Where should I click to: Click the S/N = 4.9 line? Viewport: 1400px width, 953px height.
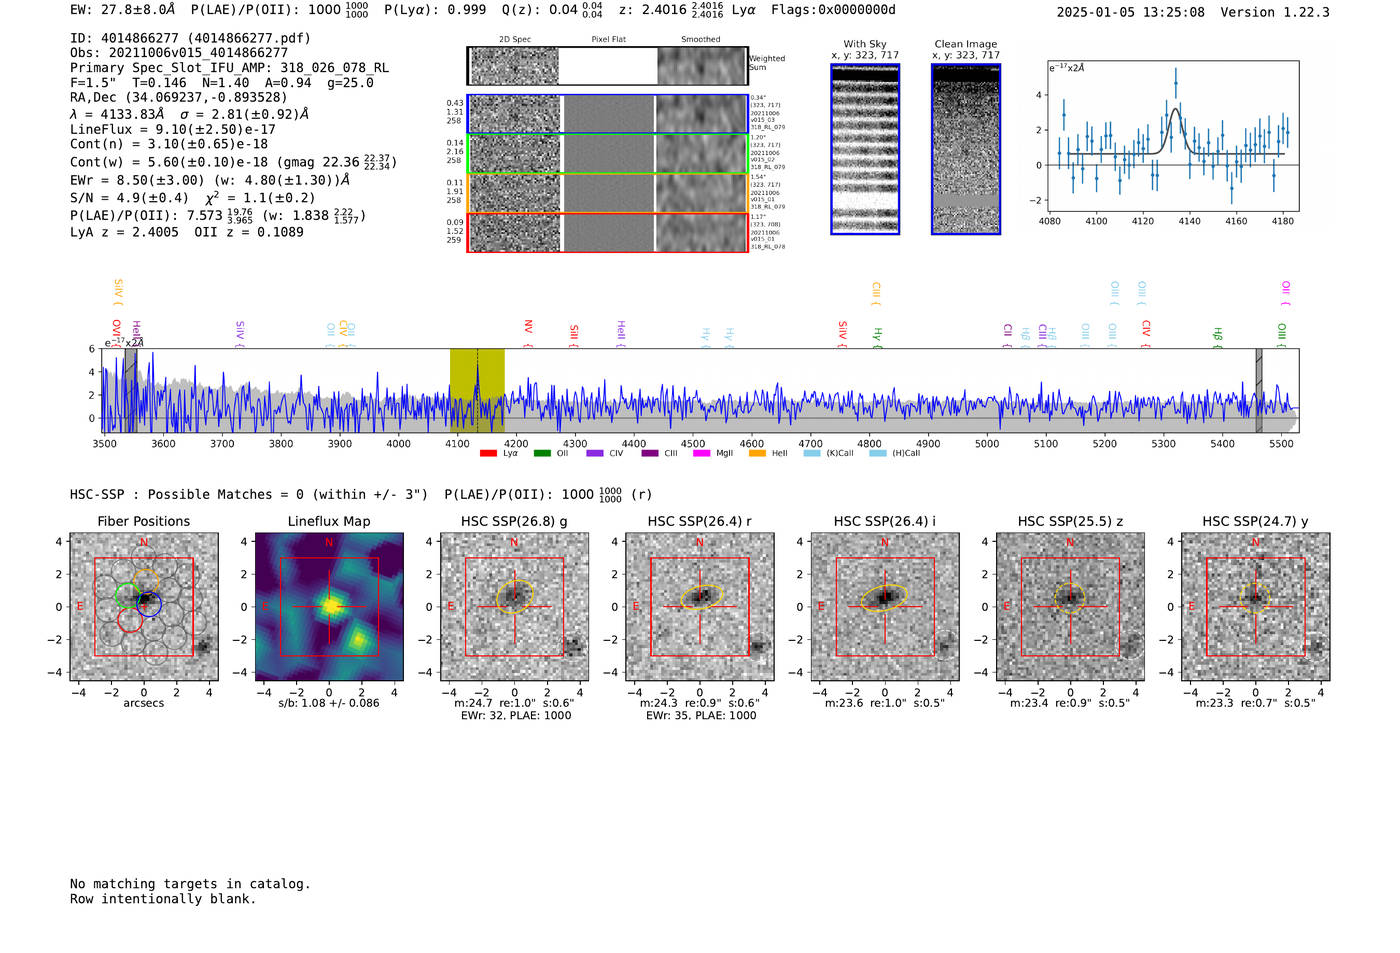193,197
